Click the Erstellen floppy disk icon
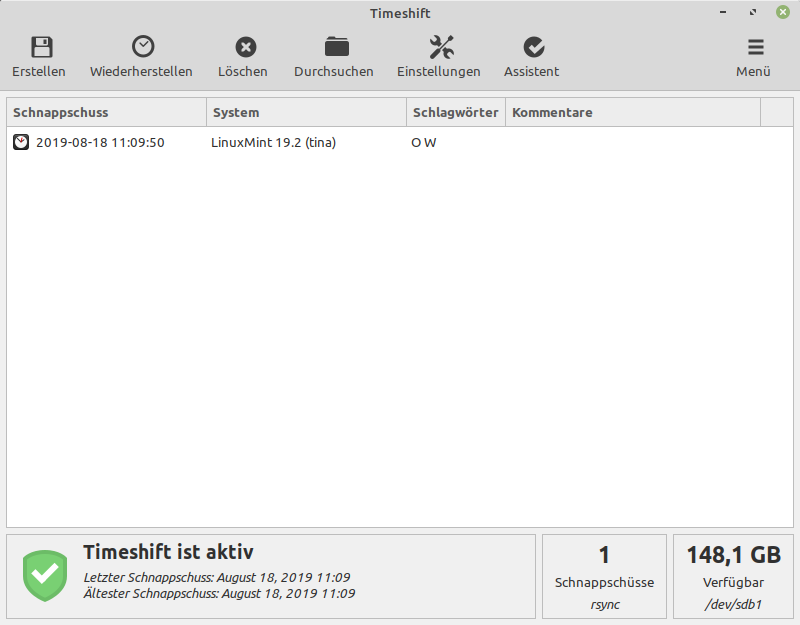This screenshot has height=625, width=800. [42, 47]
